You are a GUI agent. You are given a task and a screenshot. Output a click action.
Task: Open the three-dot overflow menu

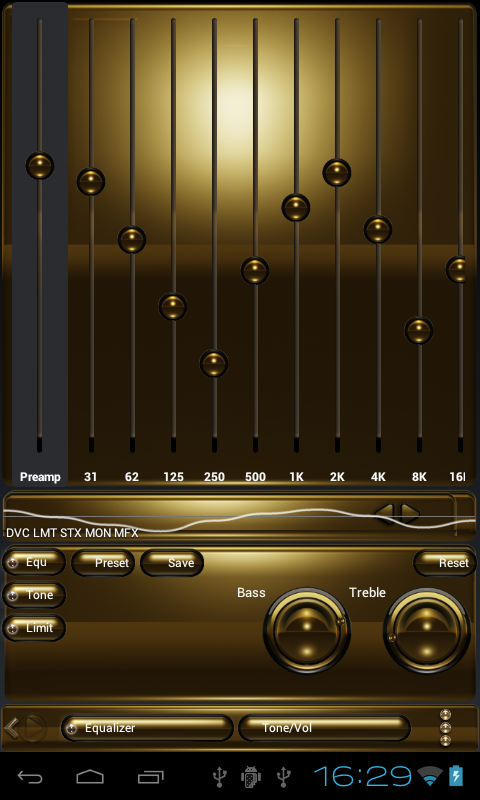445,728
